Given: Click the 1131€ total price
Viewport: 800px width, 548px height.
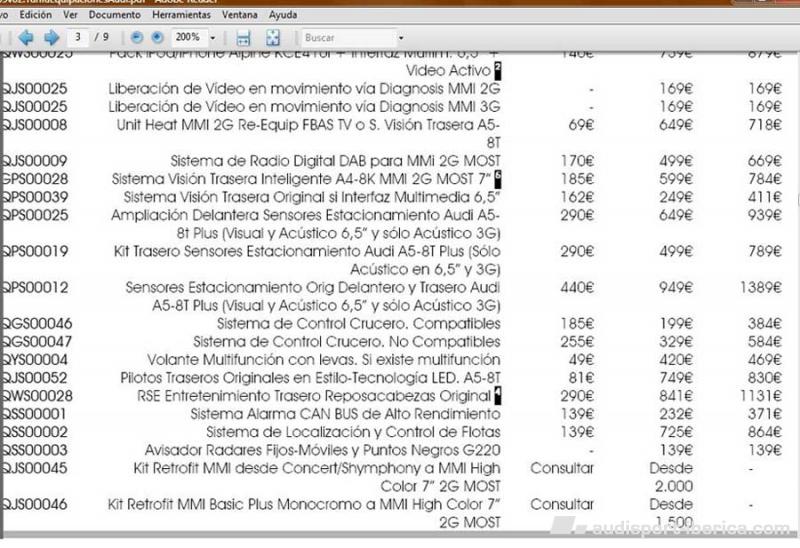Looking at the screenshot, I should (761, 396).
